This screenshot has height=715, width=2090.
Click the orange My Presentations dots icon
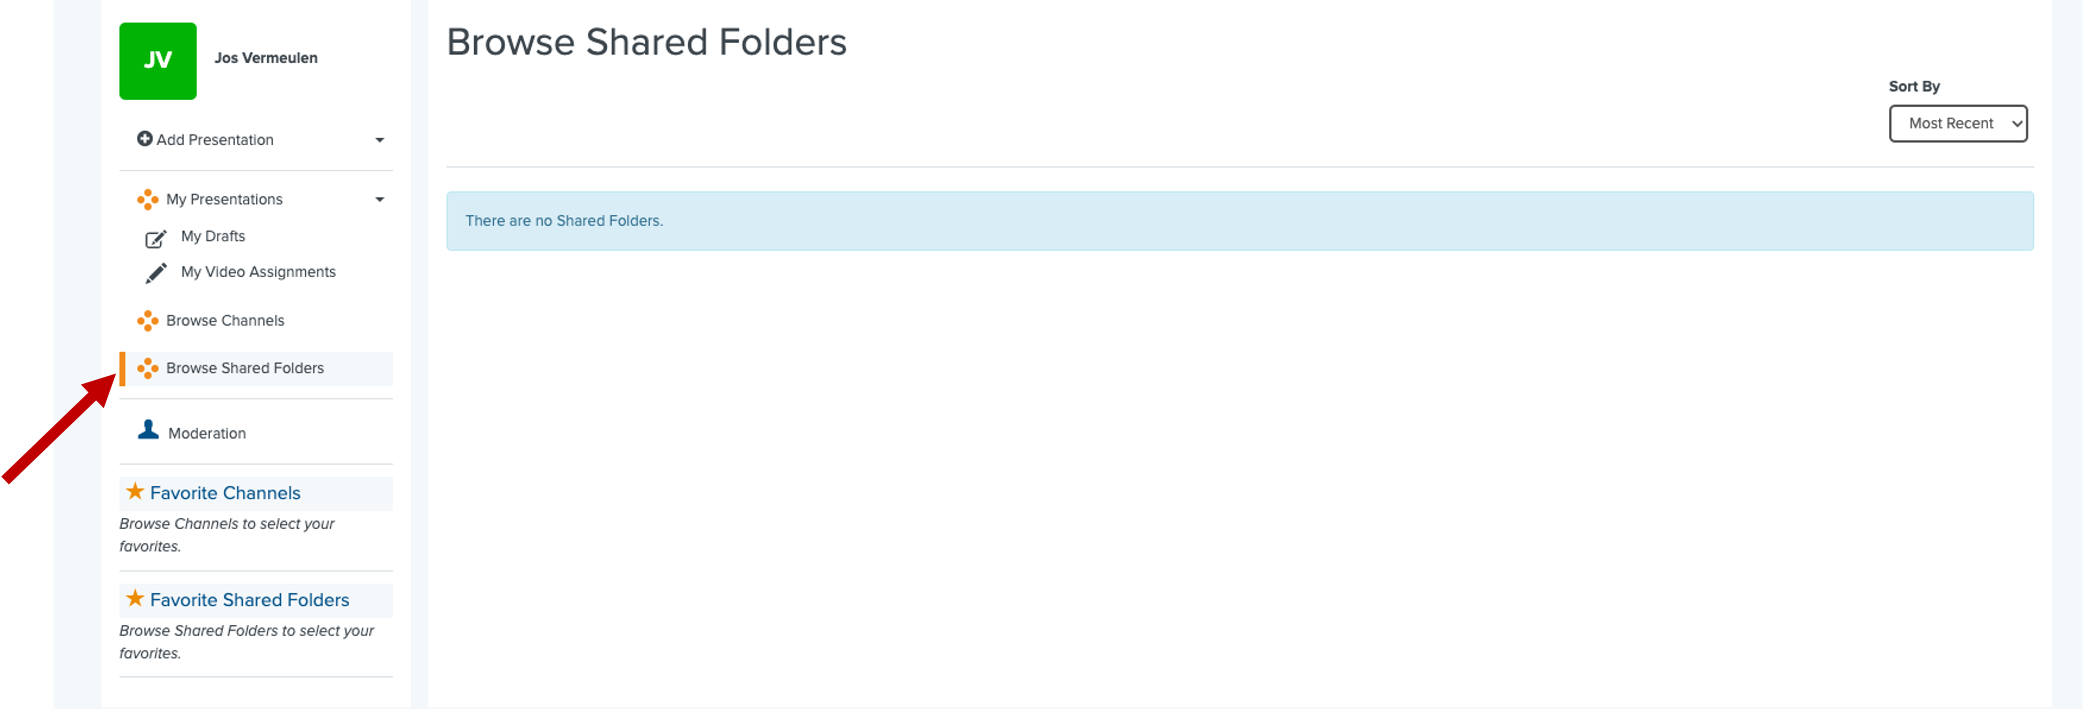[x=148, y=200]
